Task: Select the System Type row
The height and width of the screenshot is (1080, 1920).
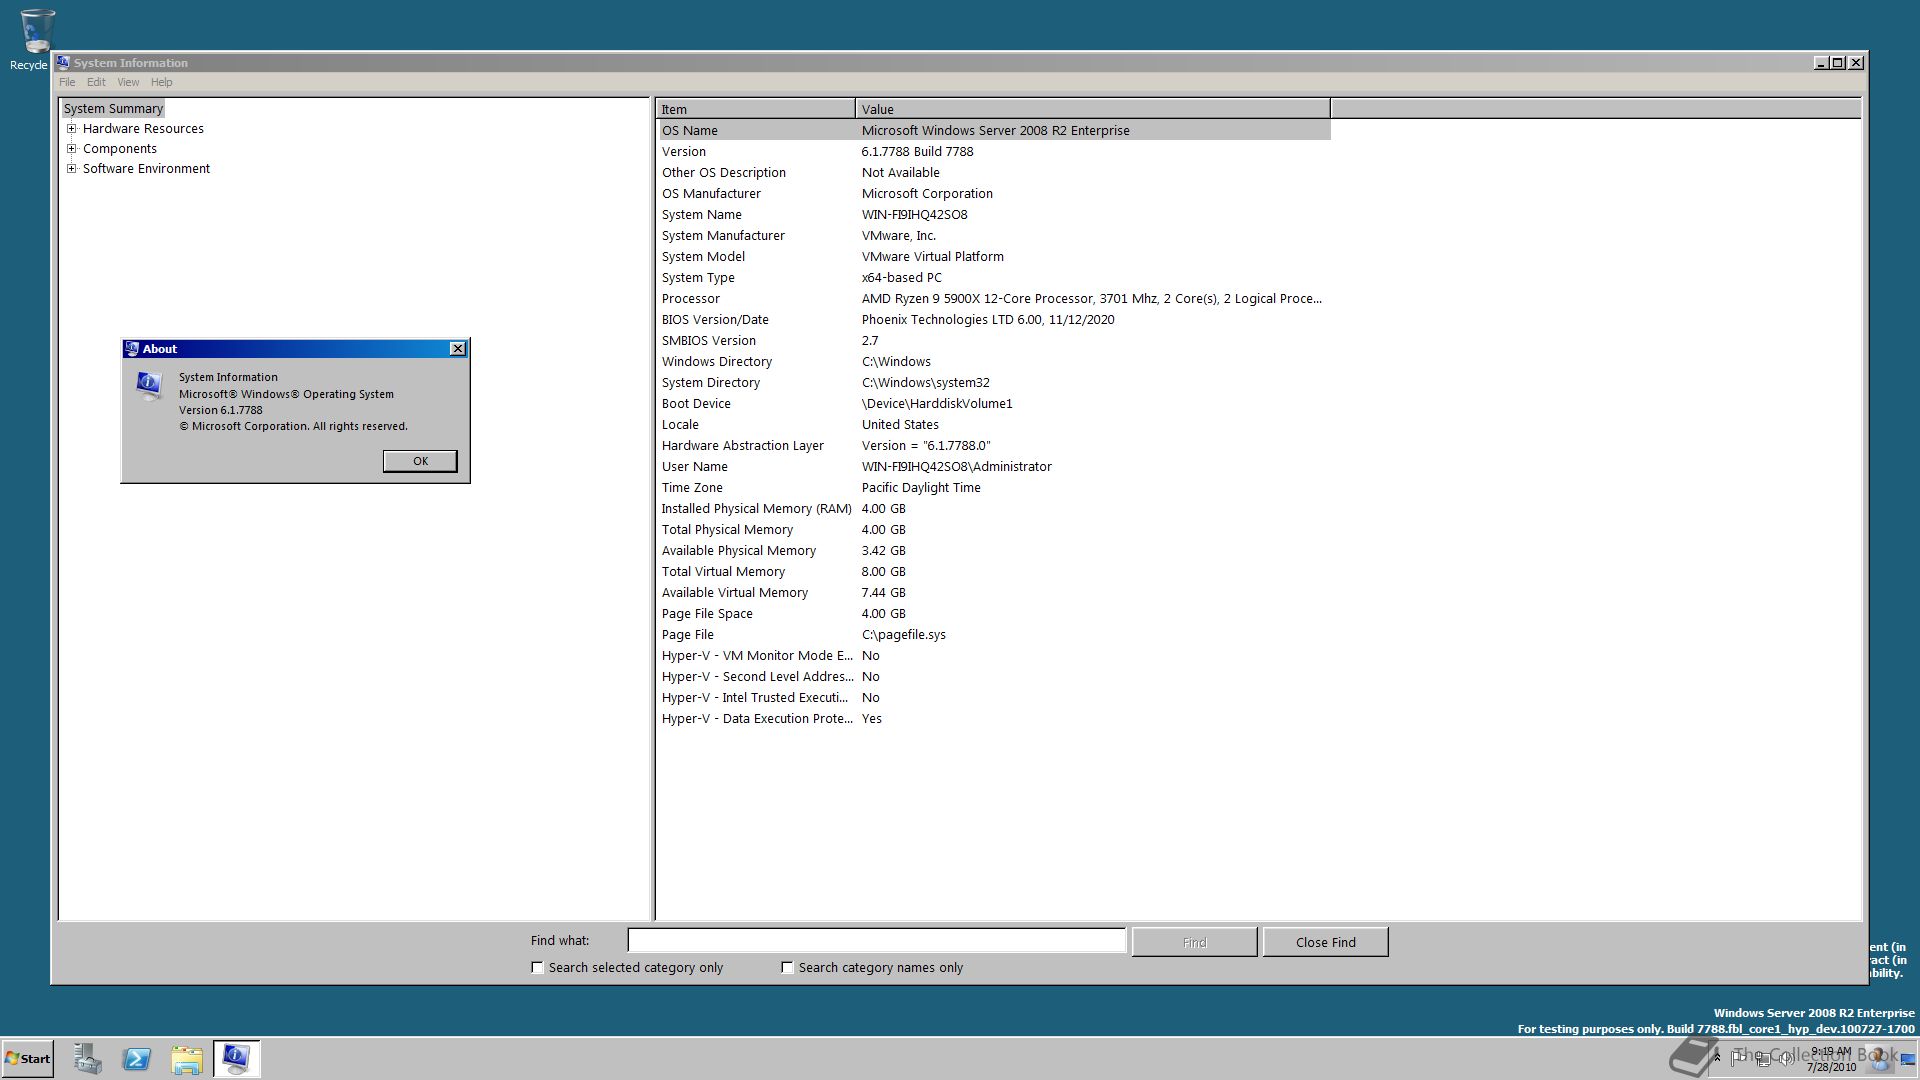Action: 993,278
